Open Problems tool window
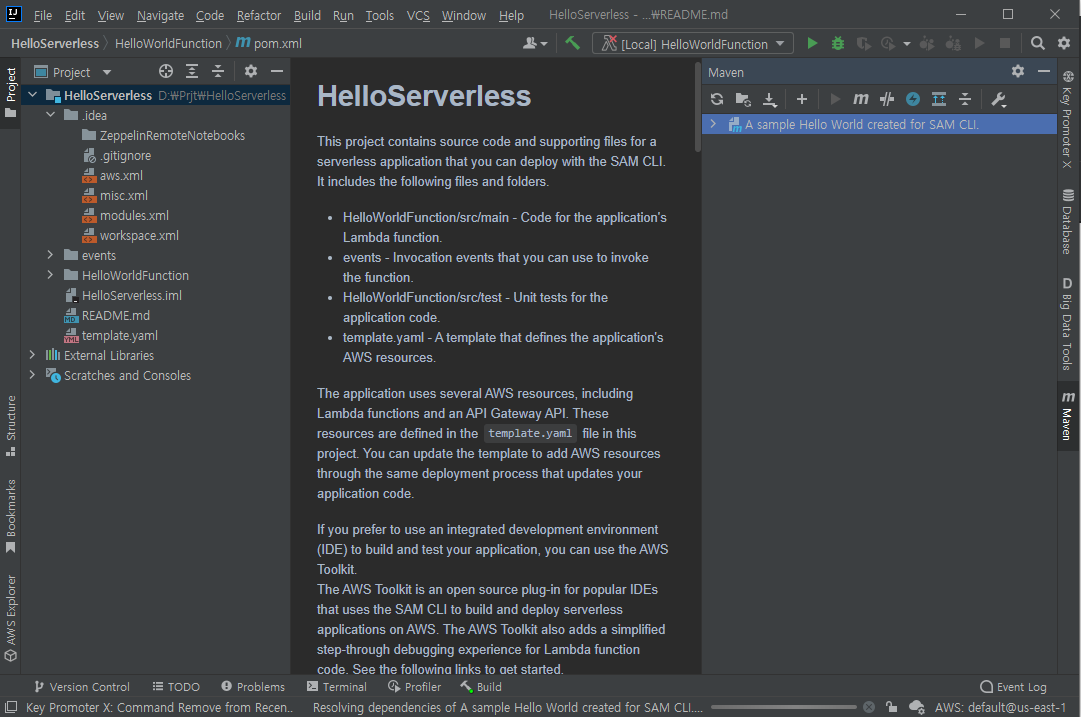Screen dimensions: 1081x717 (252, 687)
